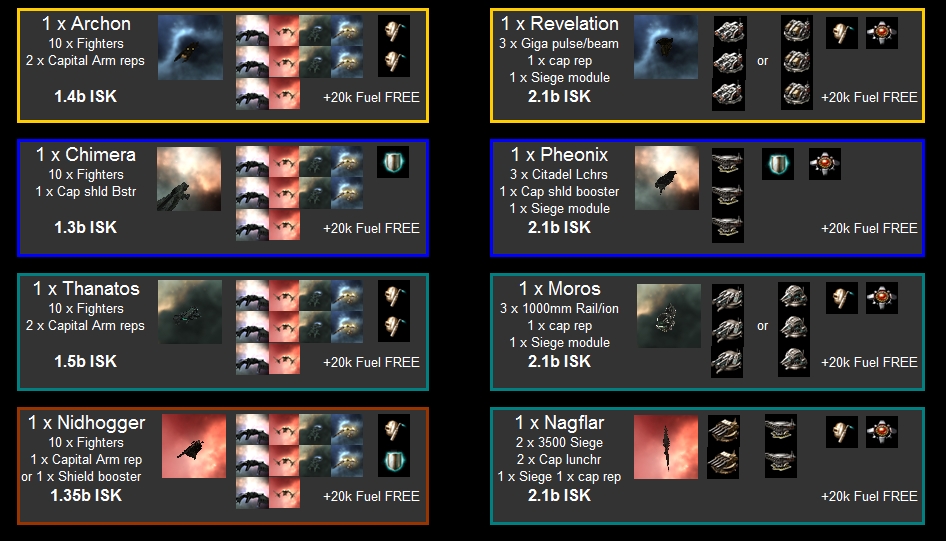The height and width of the screenshot is (541, 947).
Task: Click the Archon bottom-left fighter icon
Action: 252,94
